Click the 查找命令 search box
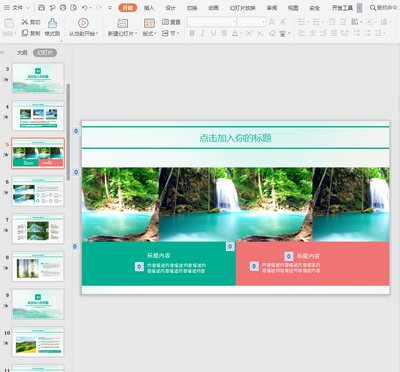 [x=384, y=7]
